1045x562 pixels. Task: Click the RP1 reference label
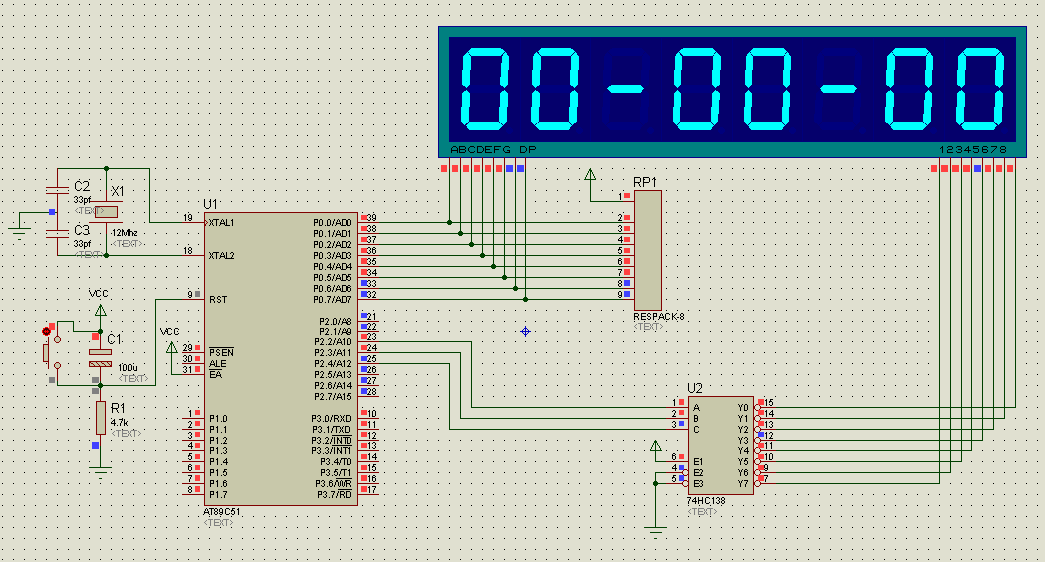(x=644, y=182)
